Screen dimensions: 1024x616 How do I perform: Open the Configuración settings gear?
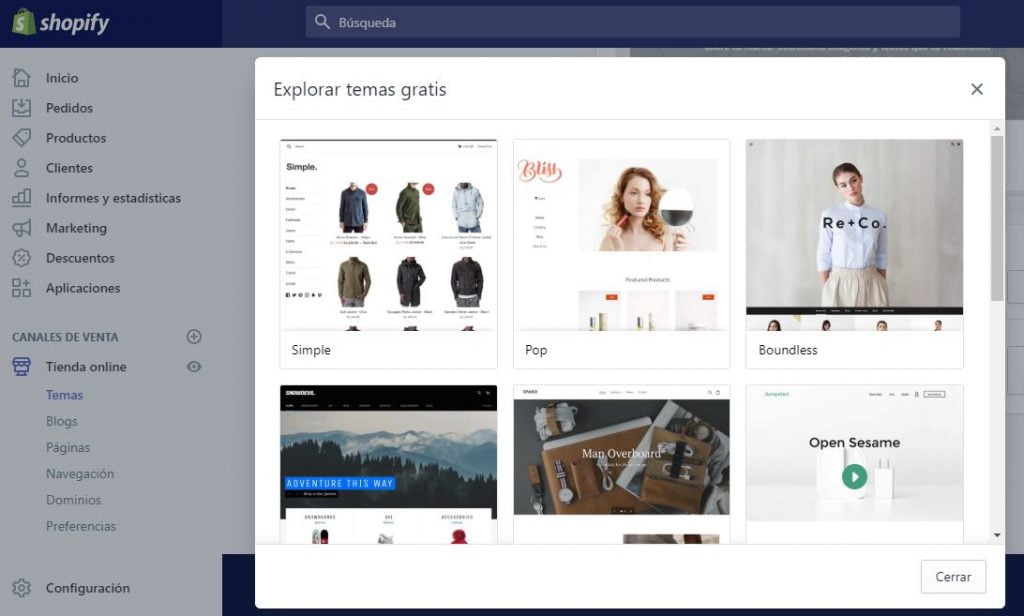(x=19, y=588)
